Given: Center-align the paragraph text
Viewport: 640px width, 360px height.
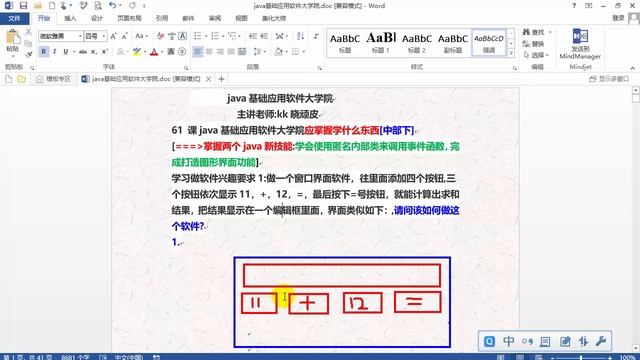Looking at the screenshot, I should (x=209, y=51).
